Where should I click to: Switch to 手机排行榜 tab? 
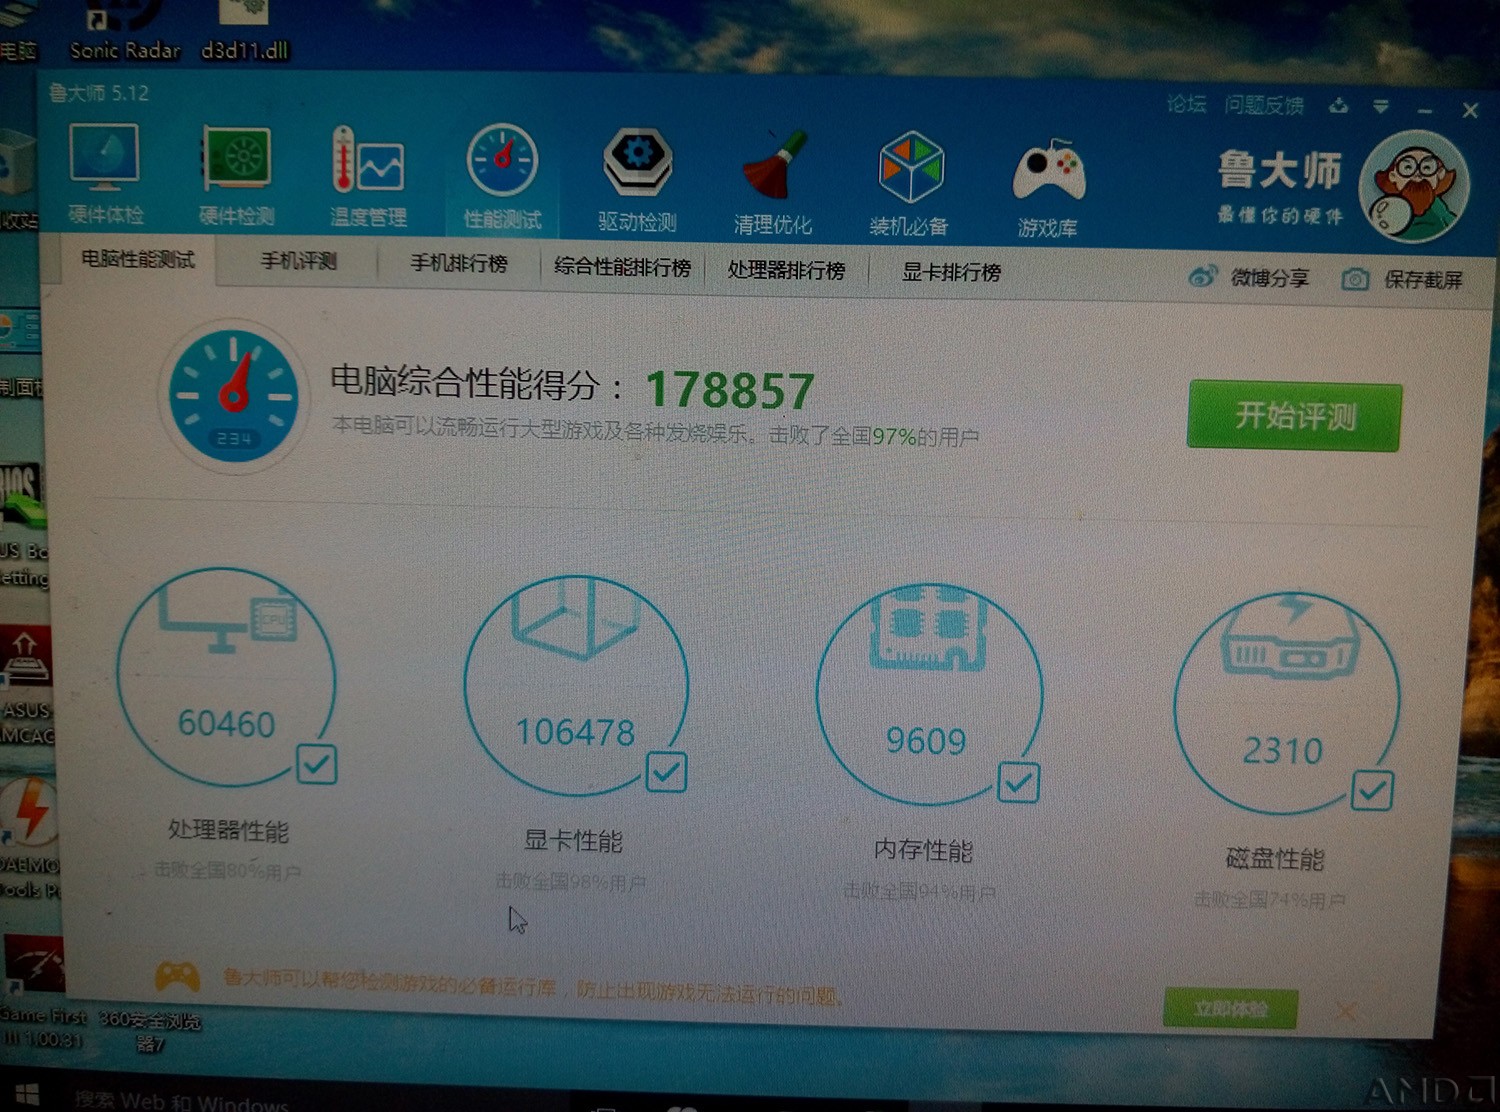pos(459,264)
